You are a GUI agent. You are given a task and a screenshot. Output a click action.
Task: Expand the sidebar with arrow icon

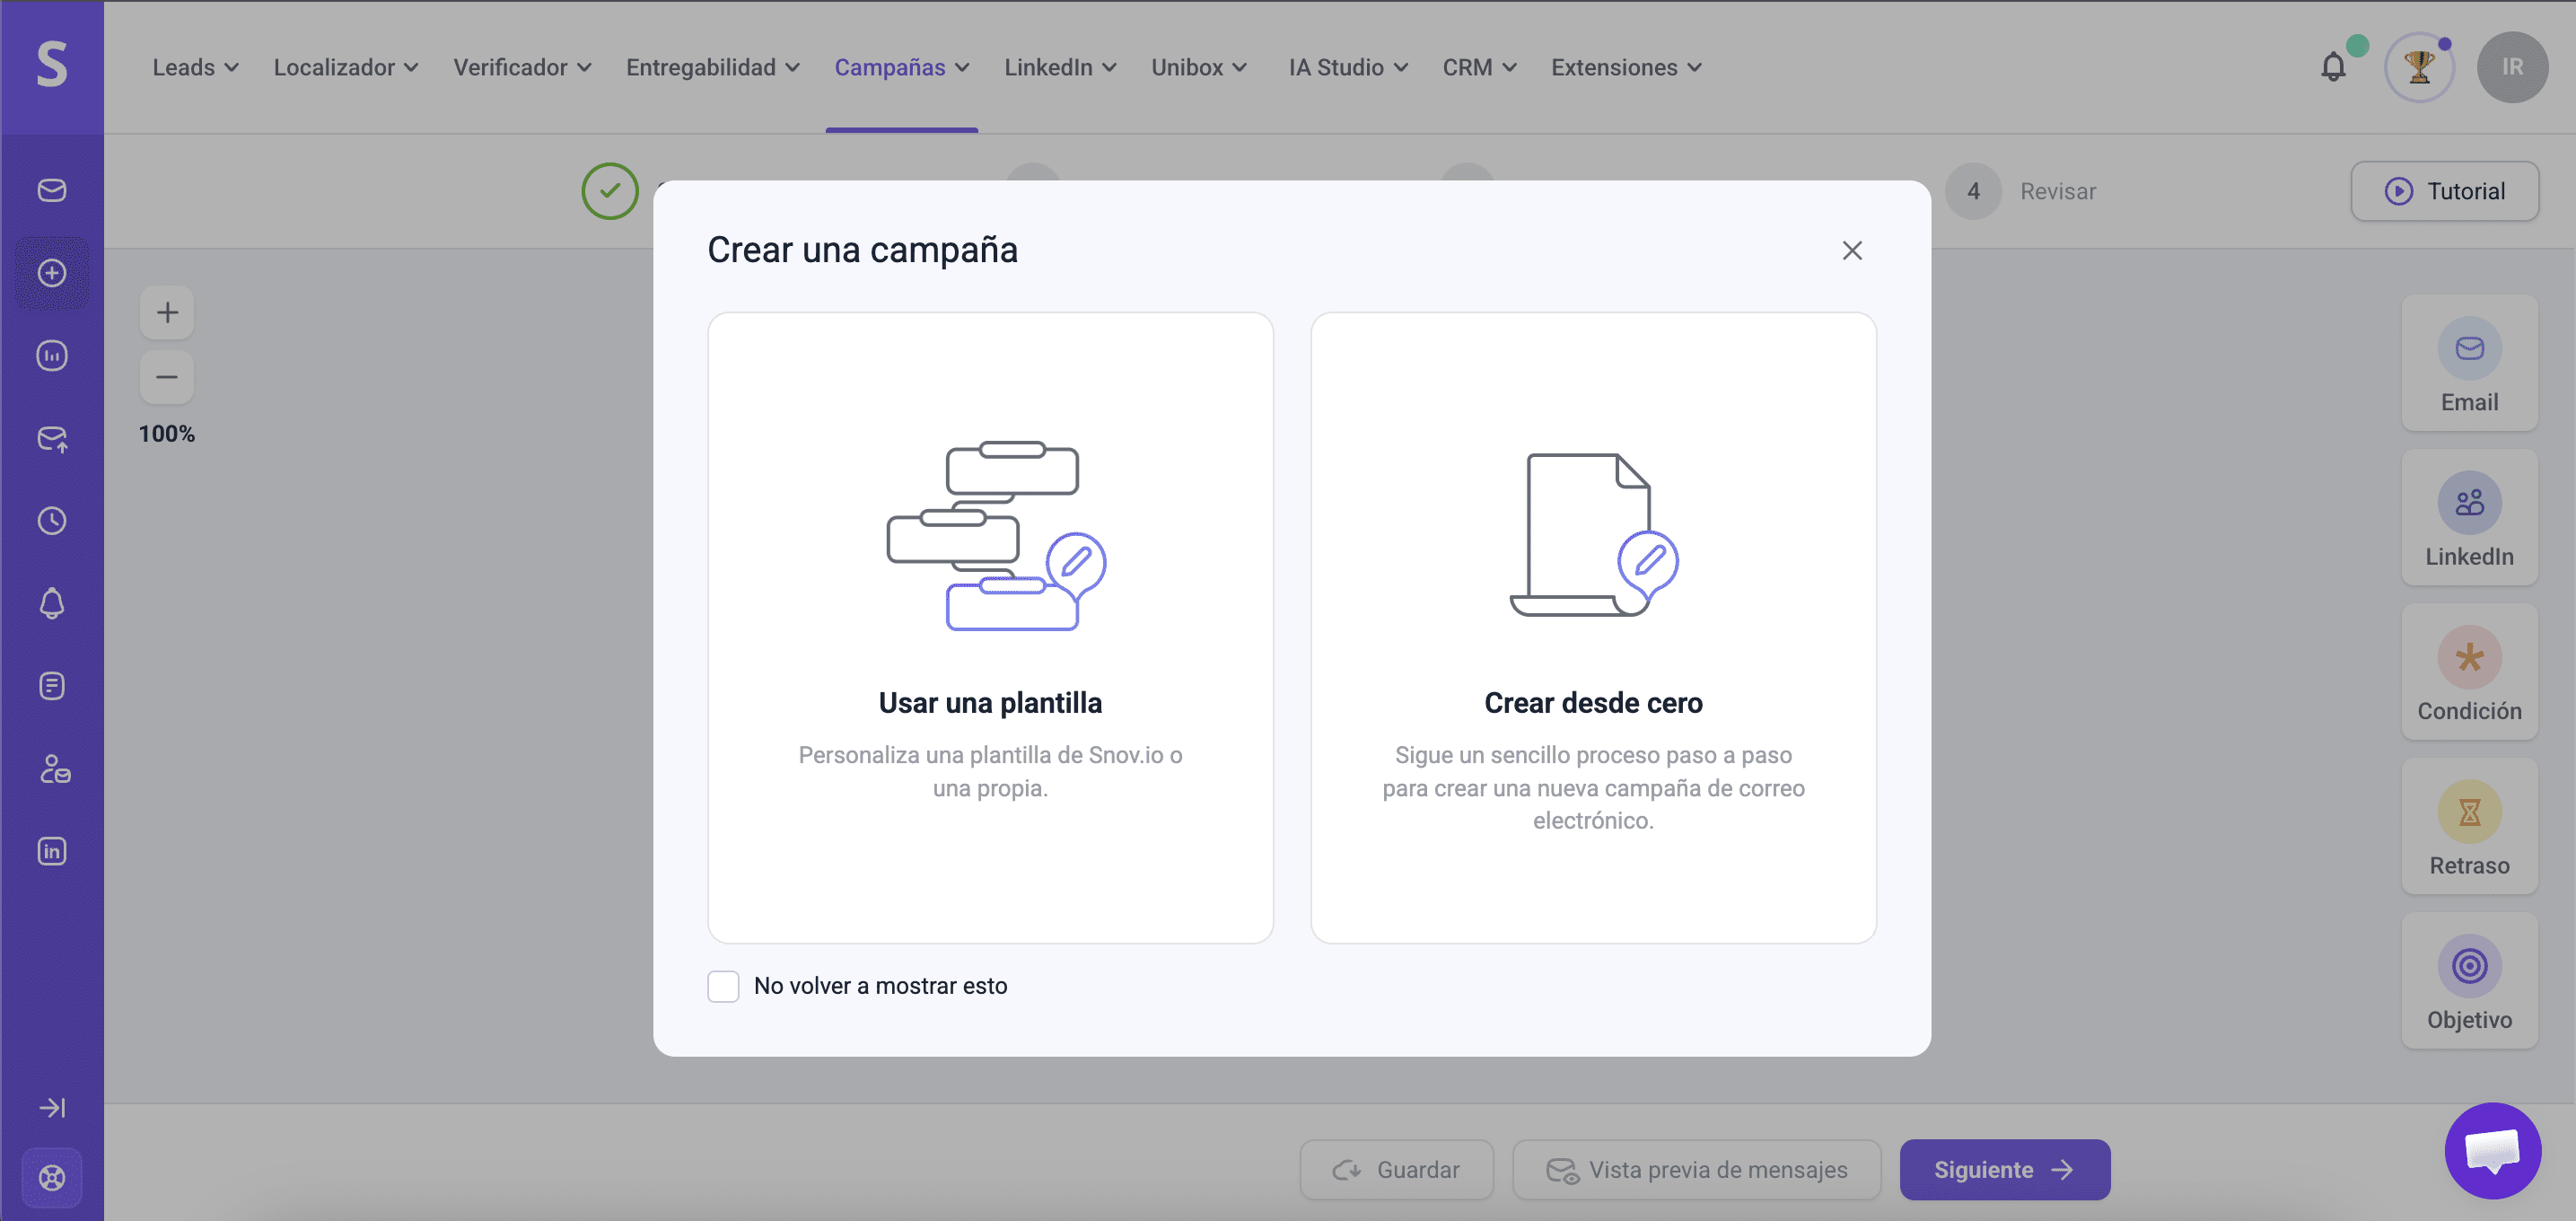(x=52, y=1108)
